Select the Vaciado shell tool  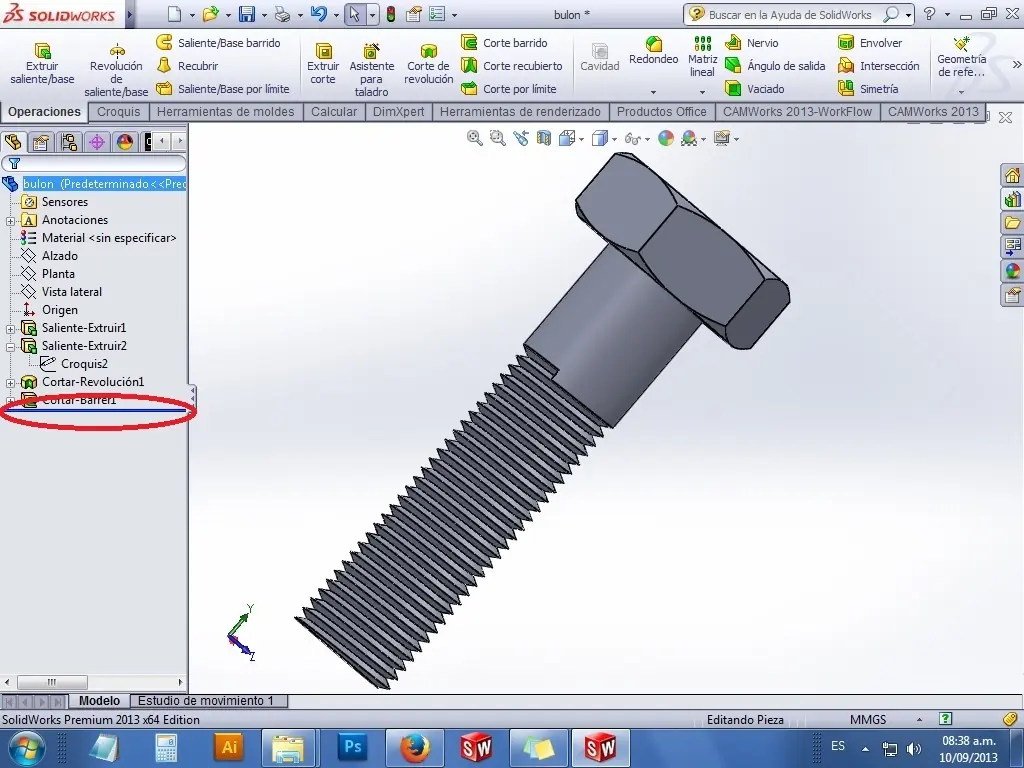point(754,88)
